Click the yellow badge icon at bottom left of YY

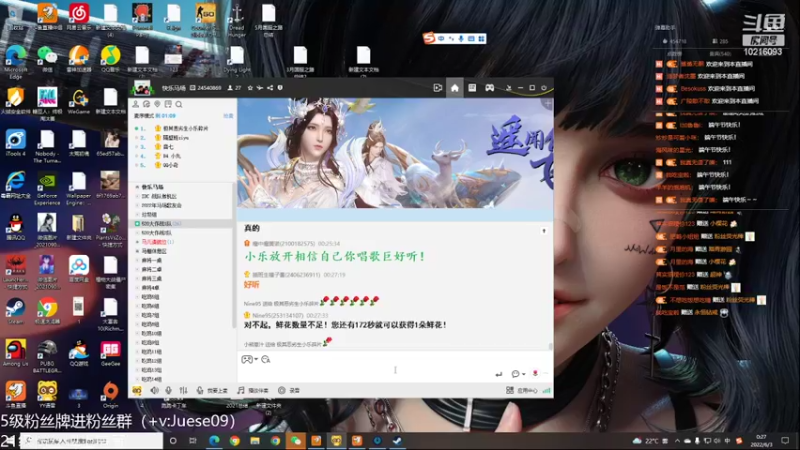coord(137,390)
